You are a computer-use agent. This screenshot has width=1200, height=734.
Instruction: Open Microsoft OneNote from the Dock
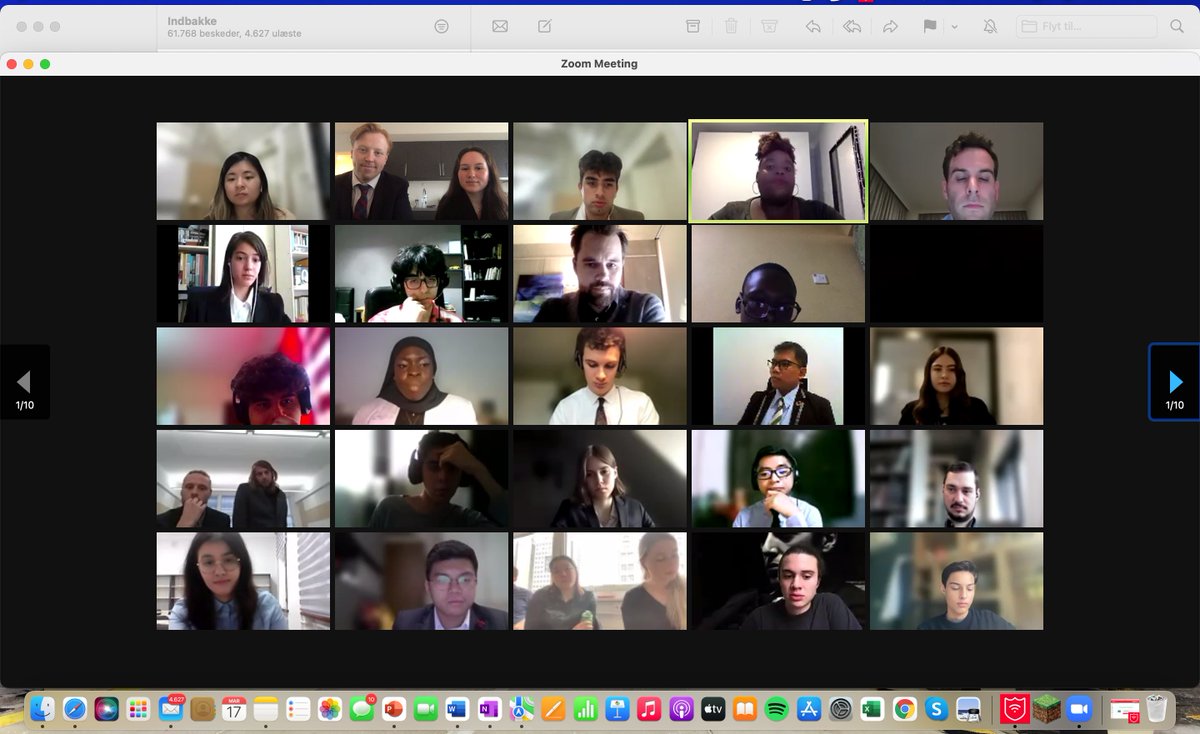point(489,709)
